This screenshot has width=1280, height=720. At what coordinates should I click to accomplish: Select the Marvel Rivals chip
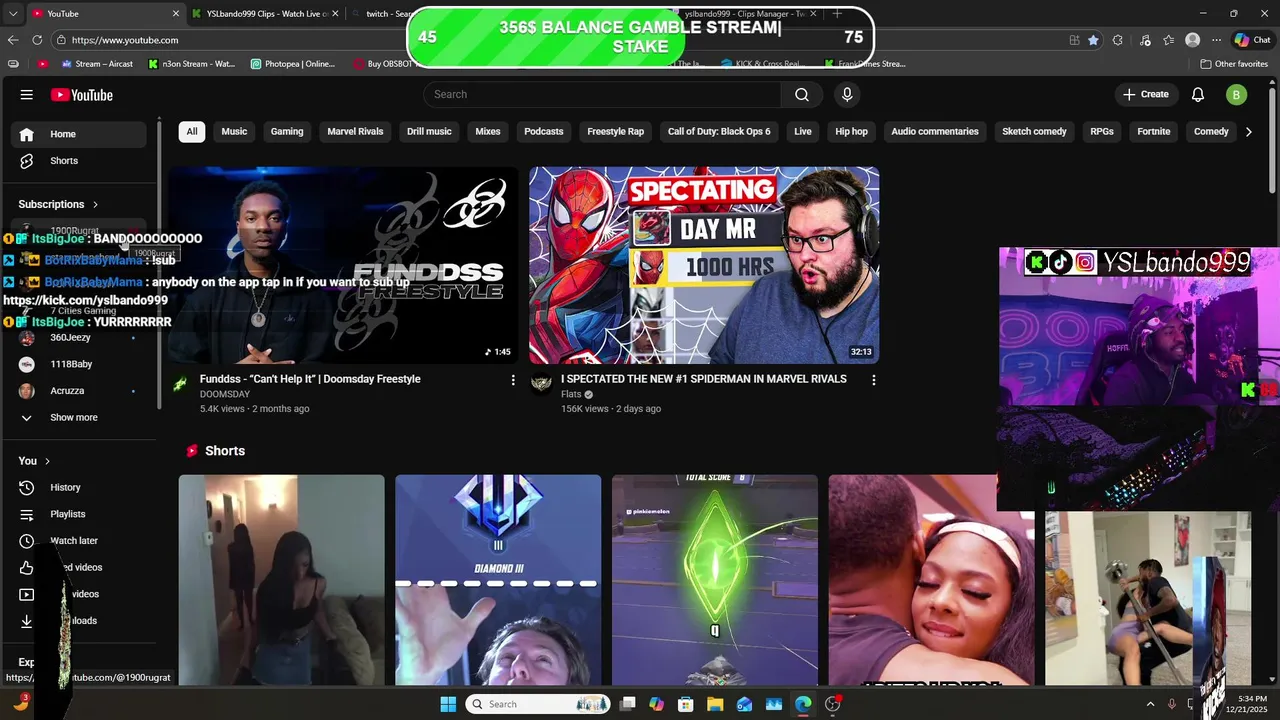coord(355,131)
